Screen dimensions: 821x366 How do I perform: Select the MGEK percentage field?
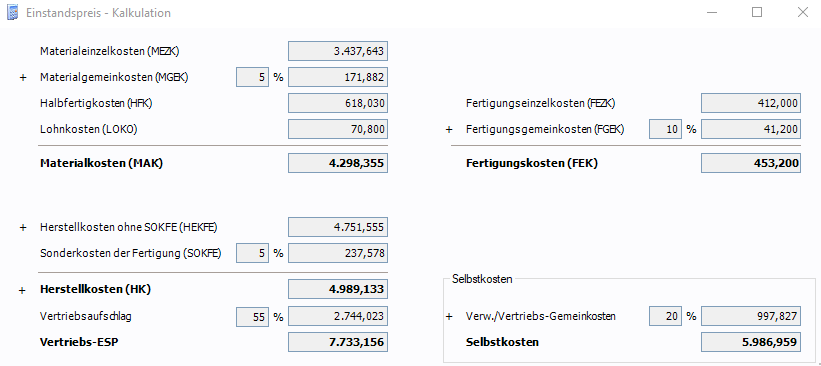(253, 77)
